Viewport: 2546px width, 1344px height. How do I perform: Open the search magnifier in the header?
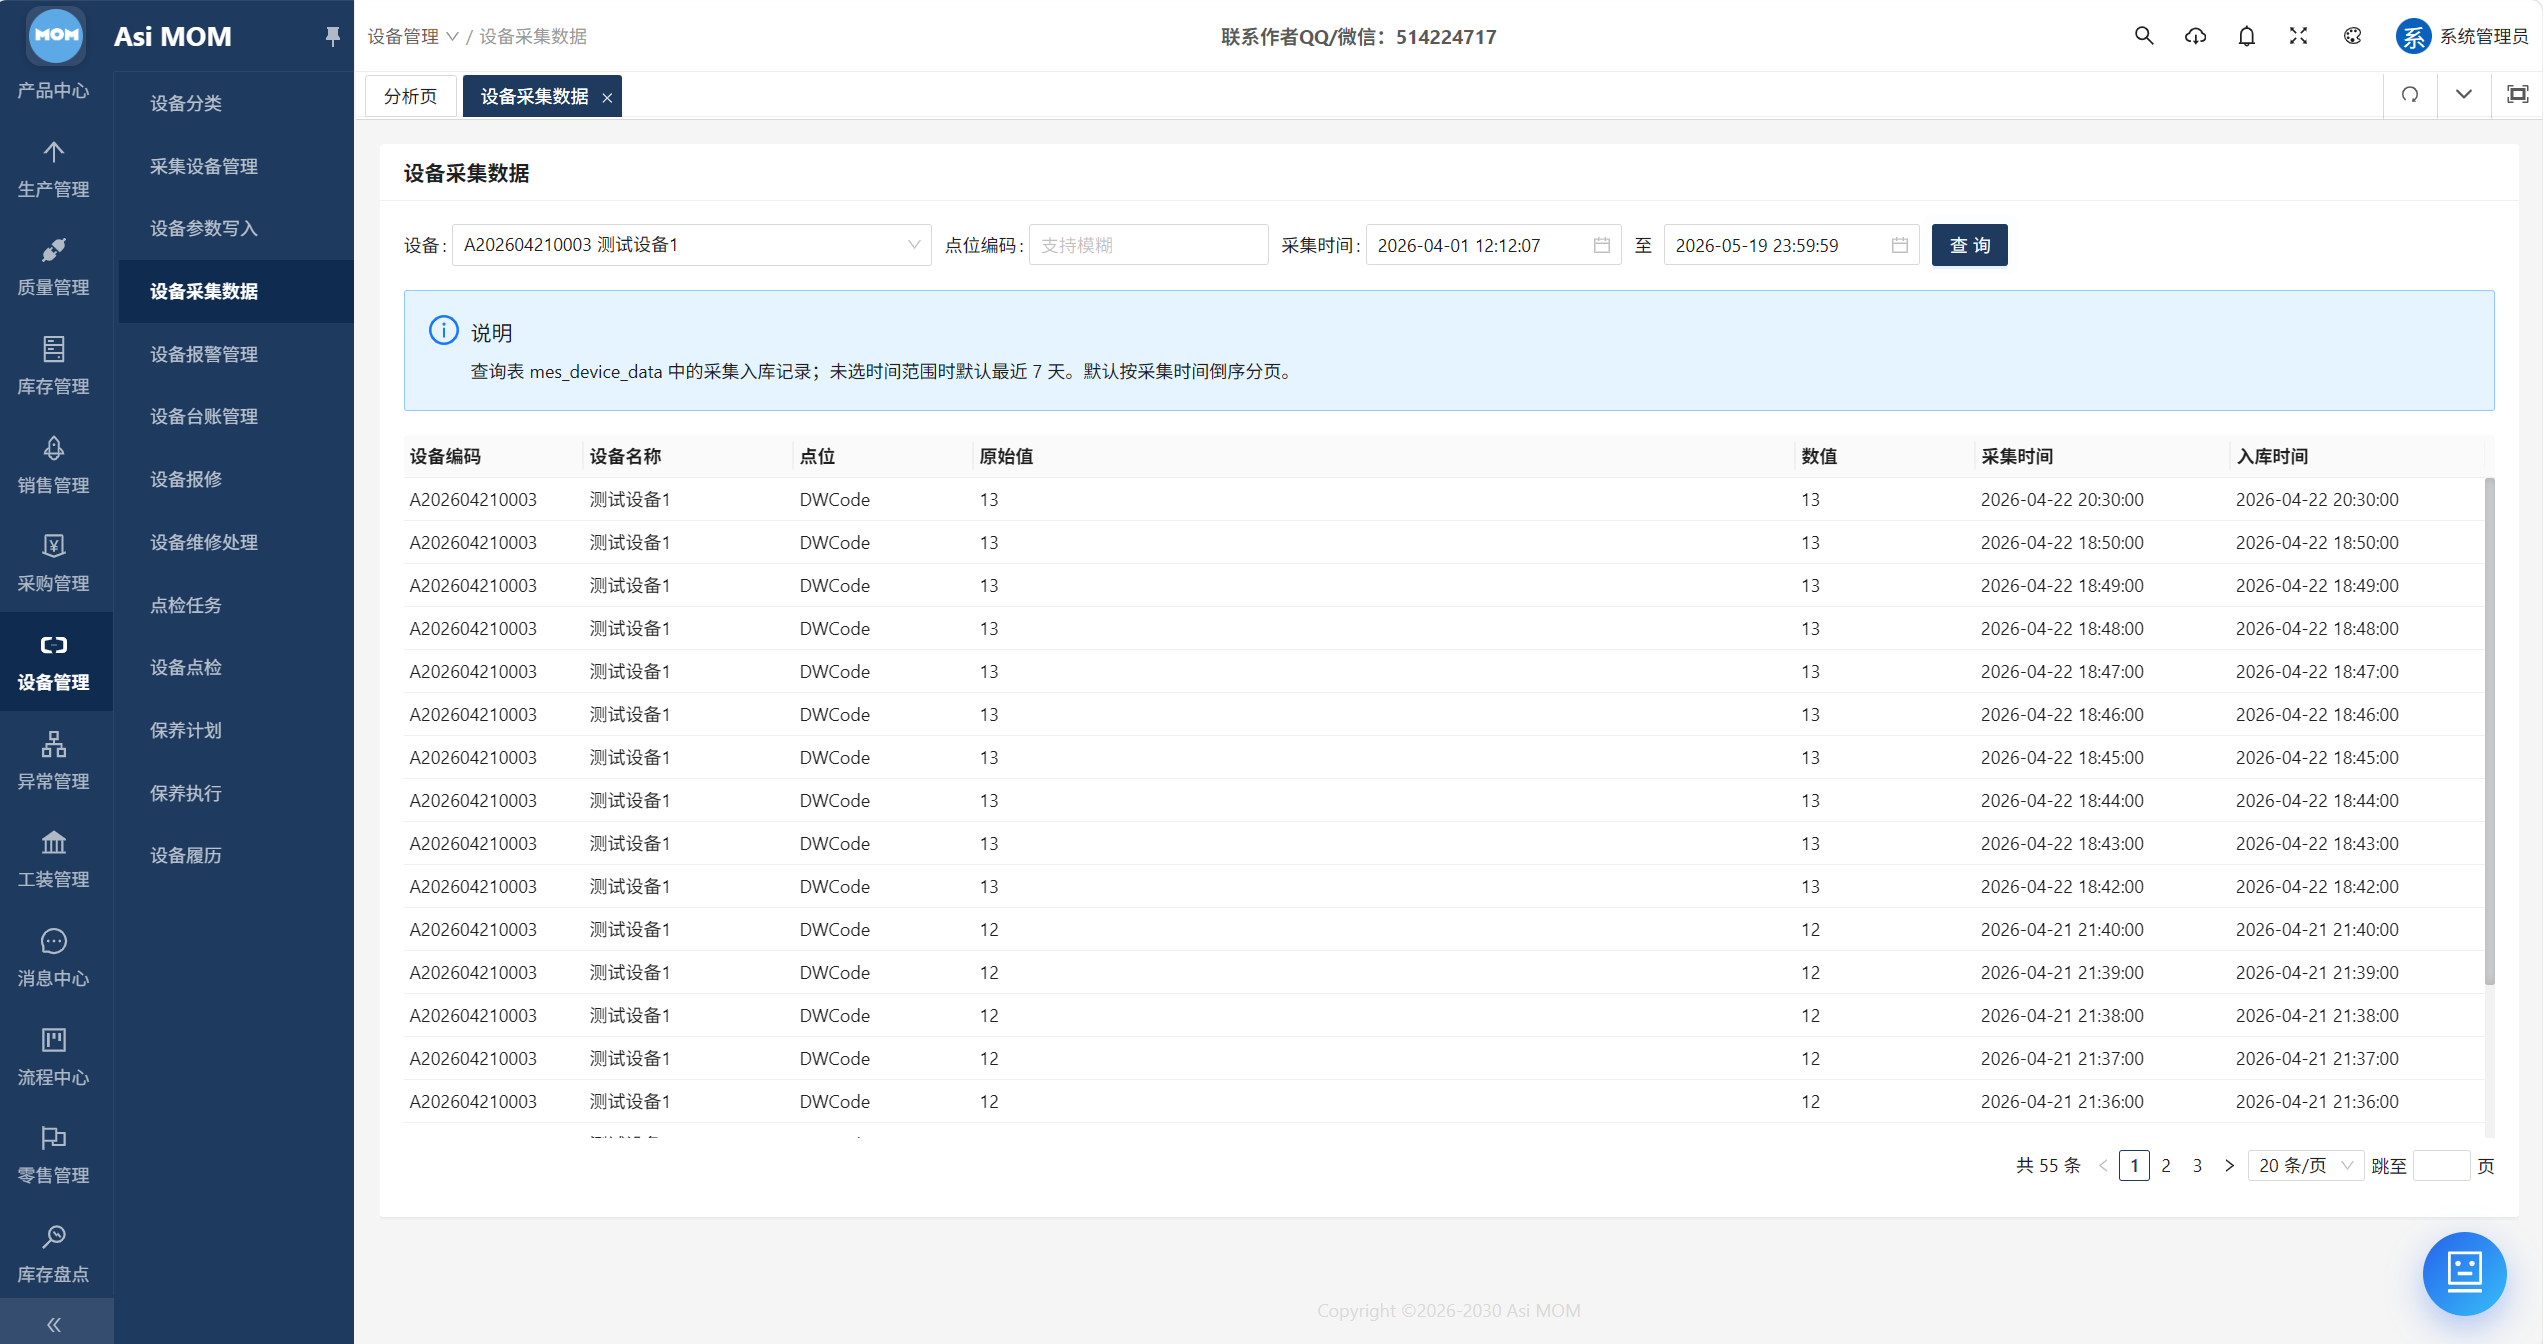(2144, 36)
